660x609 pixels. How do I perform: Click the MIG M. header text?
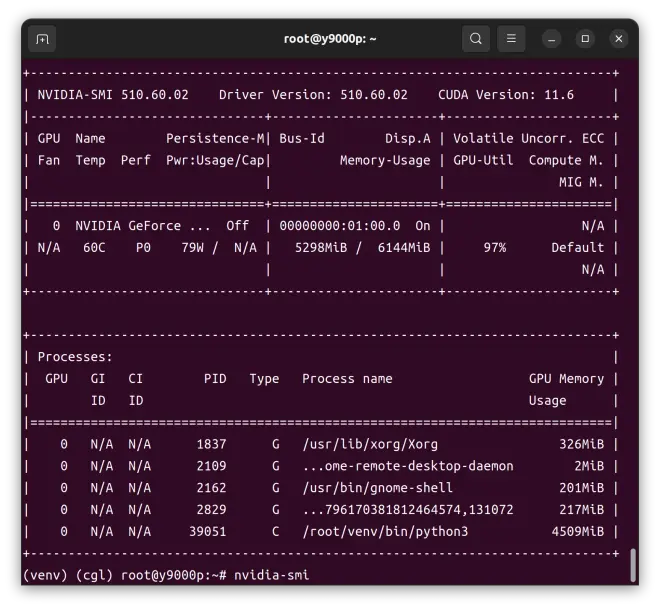[x=581, y=182]
